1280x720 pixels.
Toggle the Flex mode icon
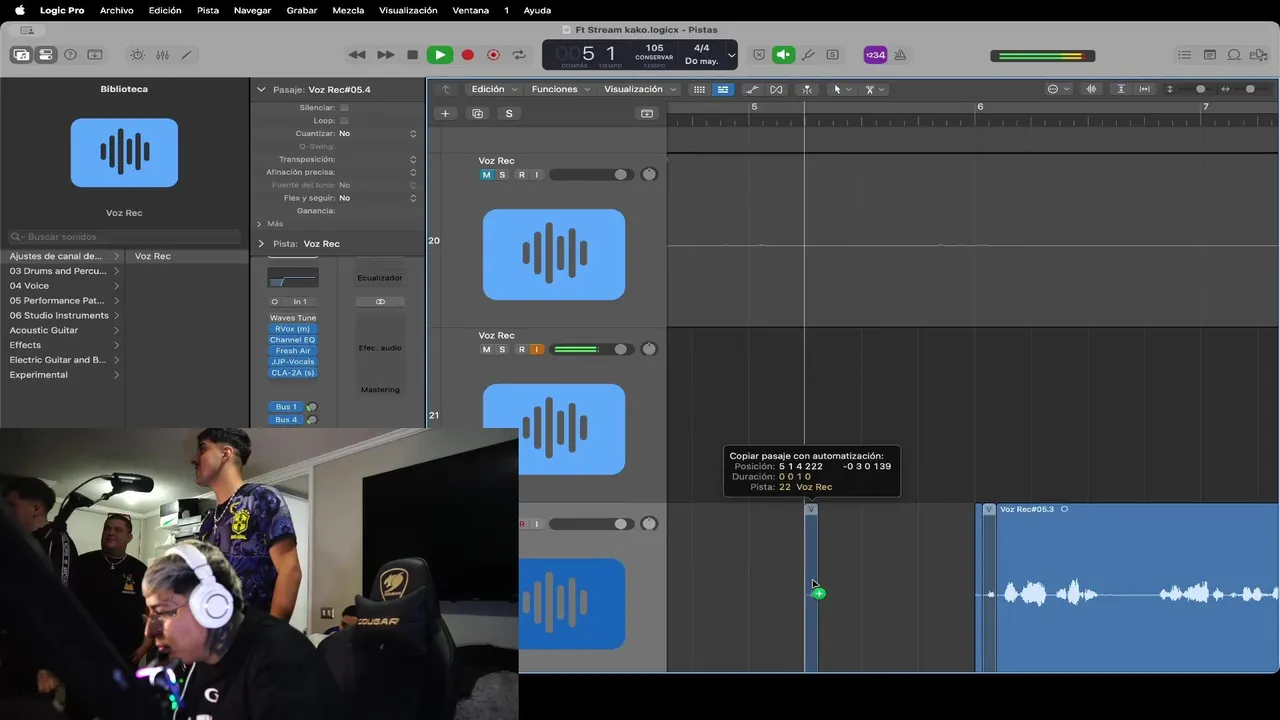pos(776,89)
